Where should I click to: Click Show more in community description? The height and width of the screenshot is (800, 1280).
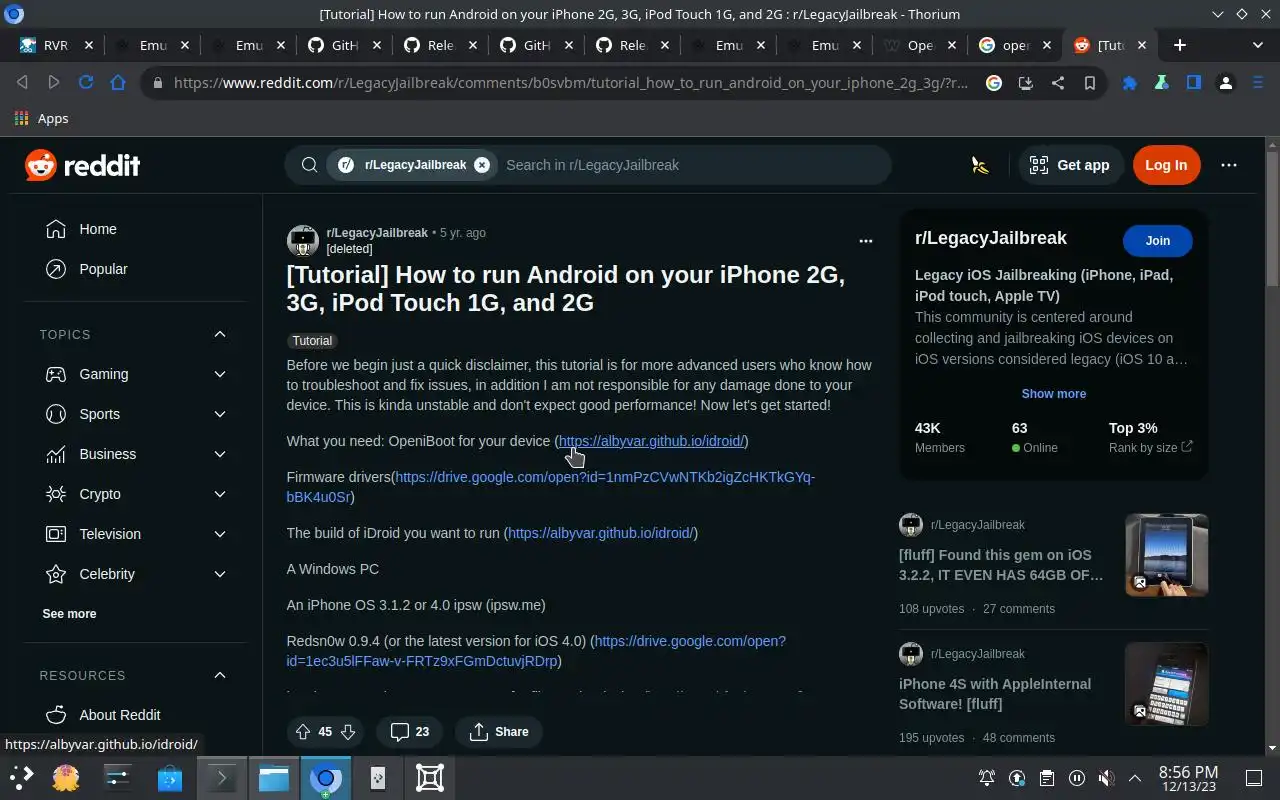(x=1054, y=394)
